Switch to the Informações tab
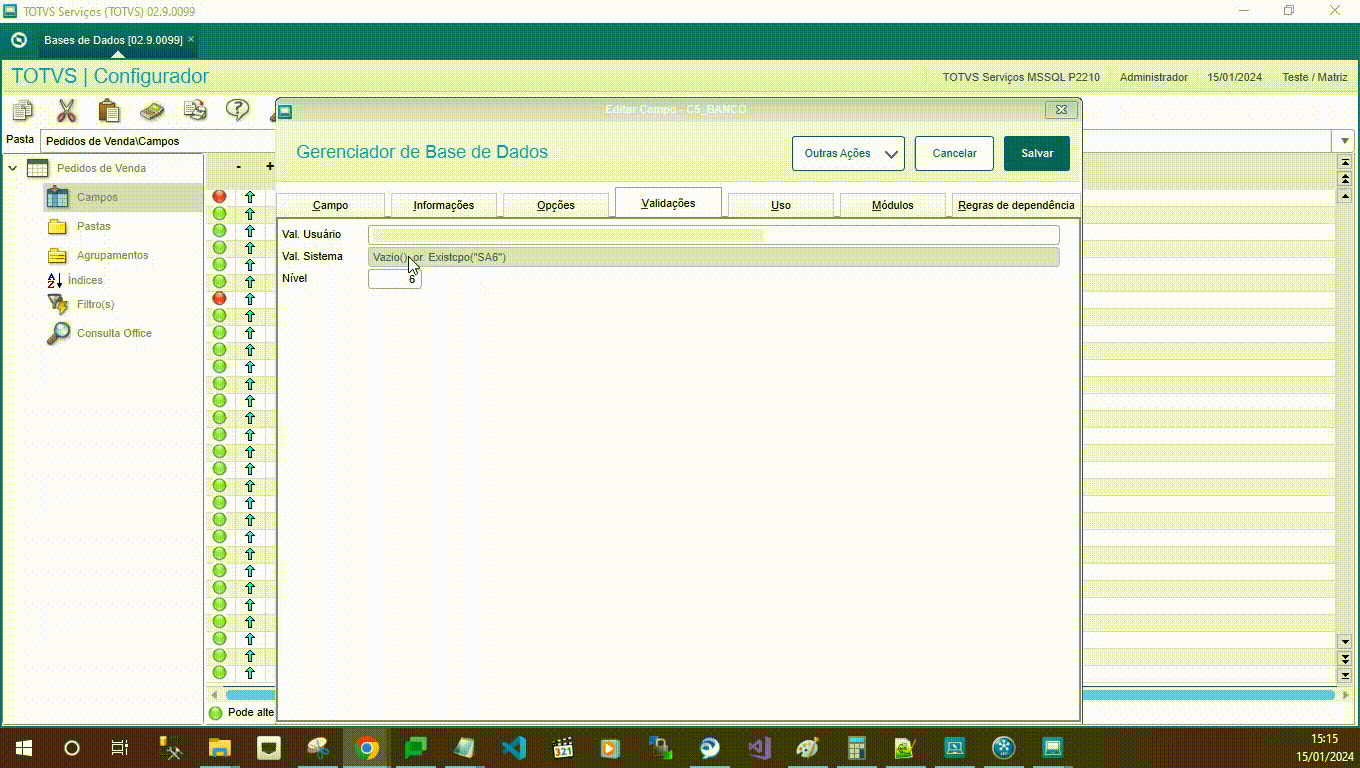Screen dimensions: 1360x768 (443, 204)
